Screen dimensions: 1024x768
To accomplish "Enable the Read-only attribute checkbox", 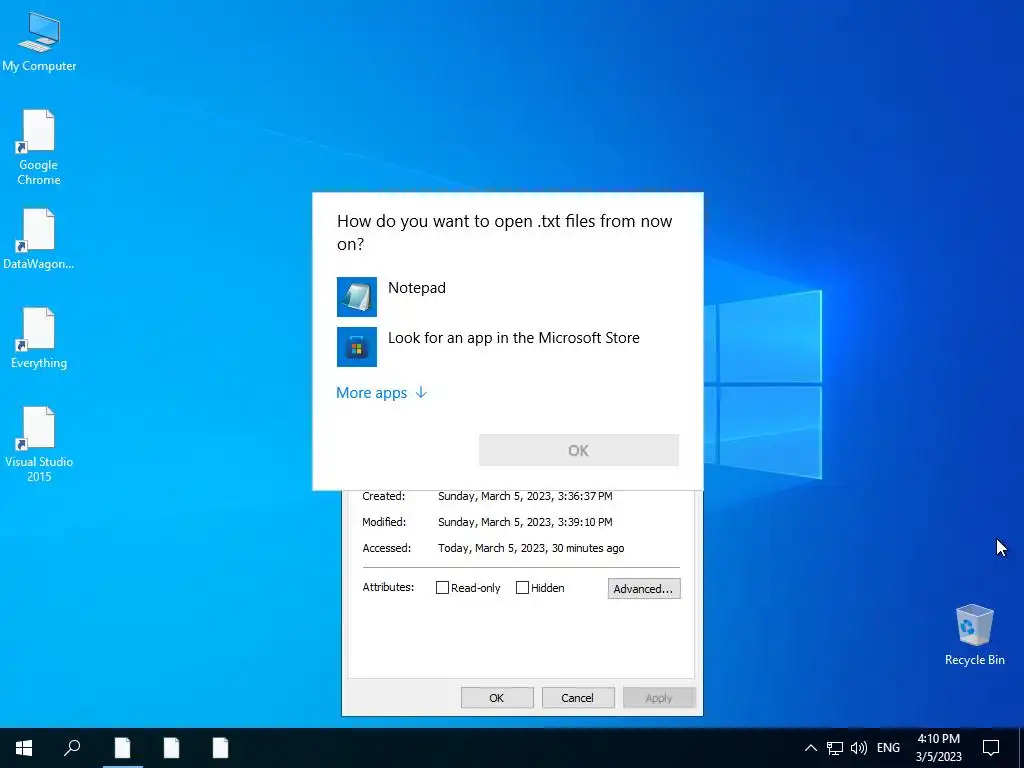I will (x=442, y=588).
